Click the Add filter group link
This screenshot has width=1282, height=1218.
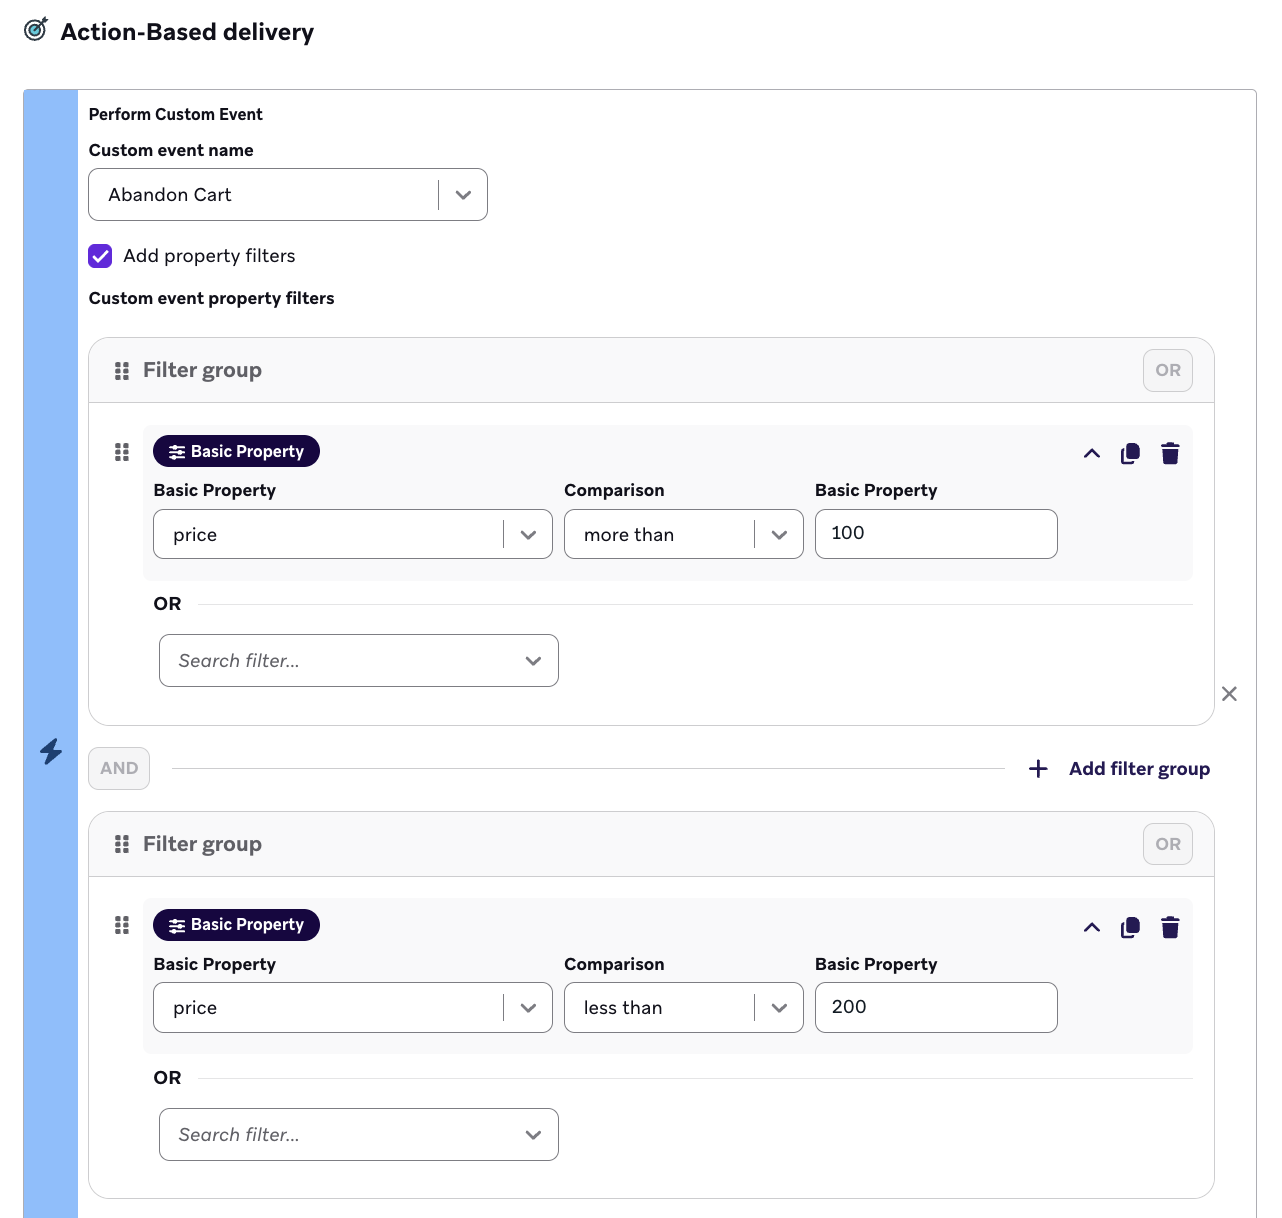pyautogui.click(x=1139, y=768)
